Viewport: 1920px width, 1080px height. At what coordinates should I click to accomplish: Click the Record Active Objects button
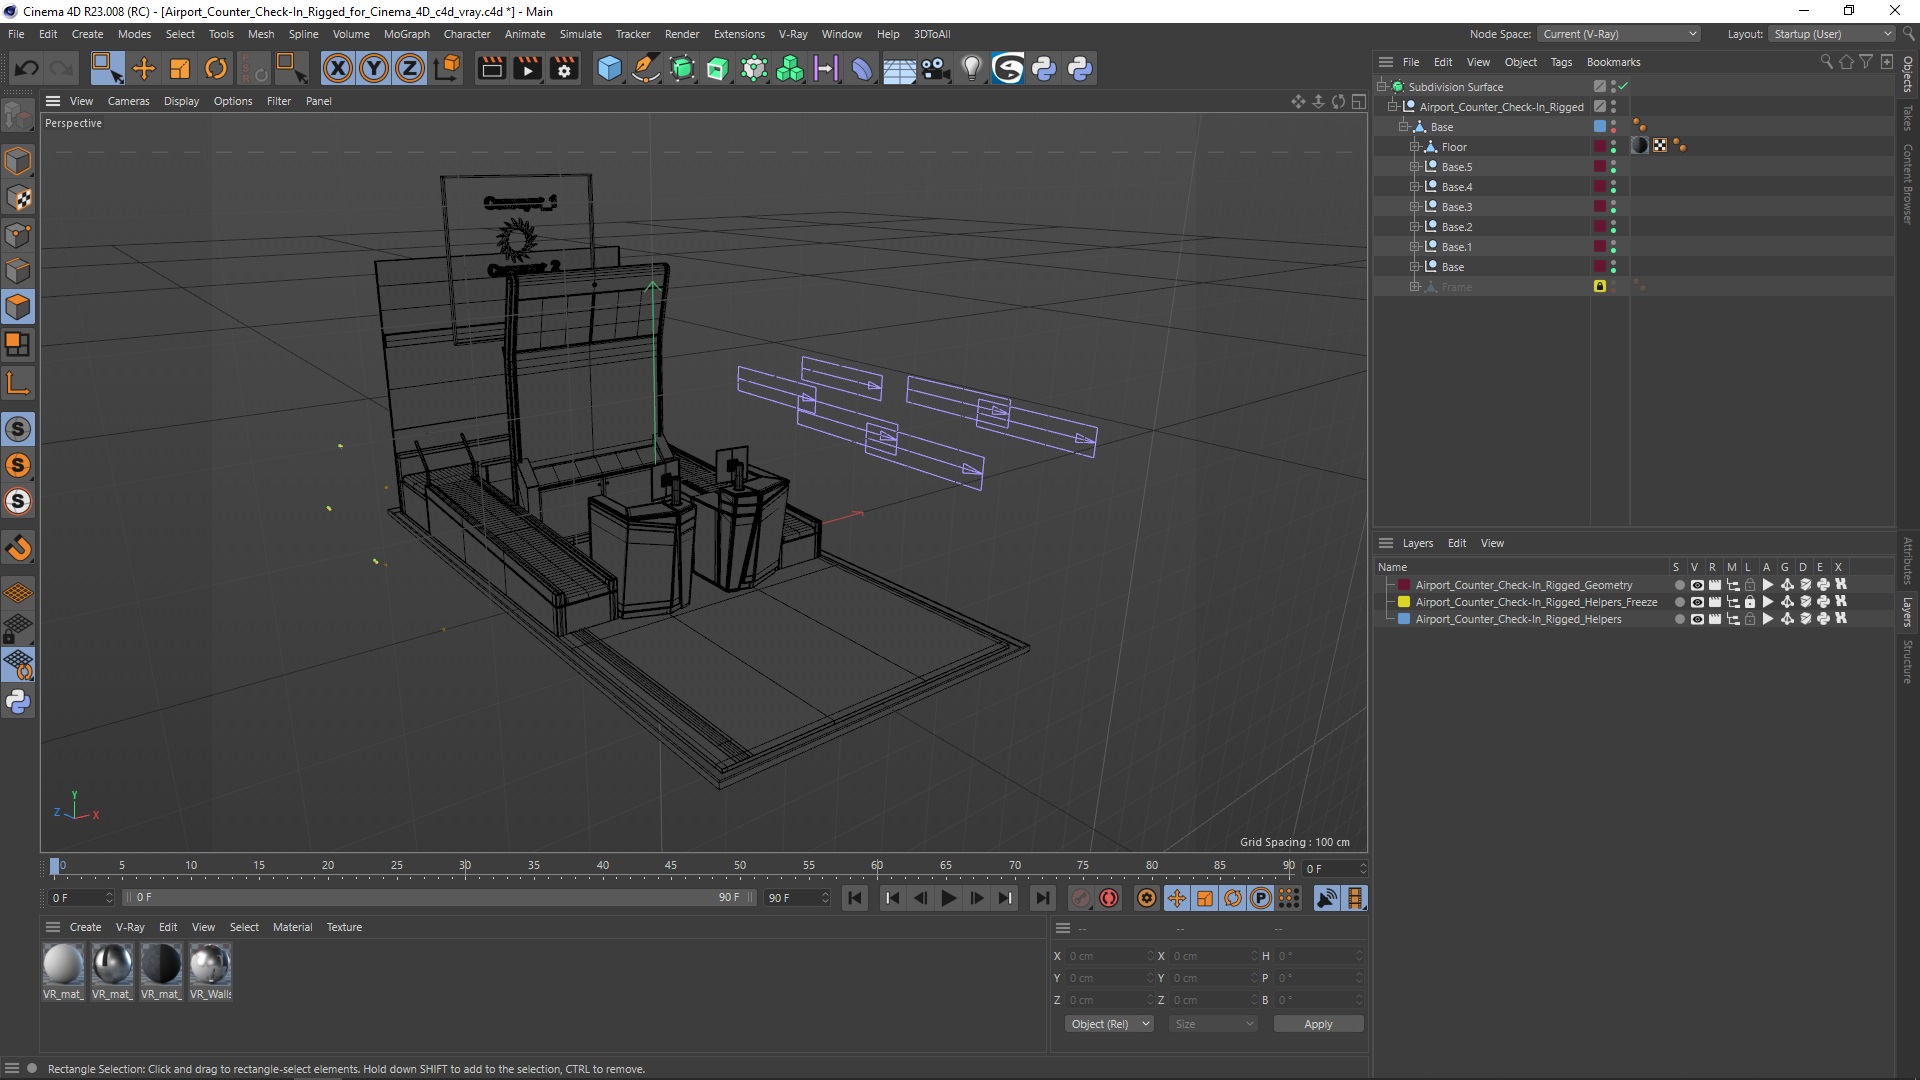click(1081, 898)
